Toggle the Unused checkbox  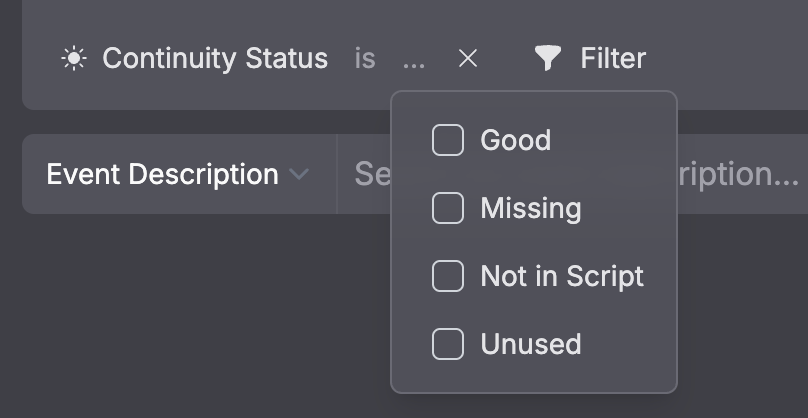(x=448, y=344)
